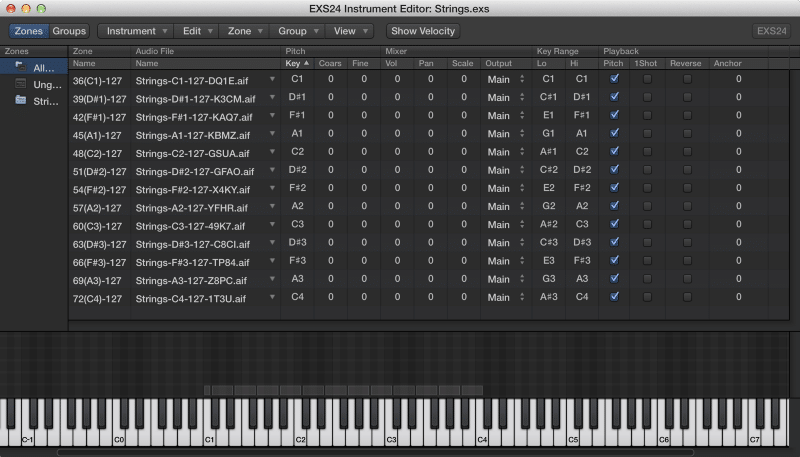The image size is (800, 457).
Task: Enable Reverse for zone 42(F#1)-127
Action: pyautogui.click(x=687, y=115)
